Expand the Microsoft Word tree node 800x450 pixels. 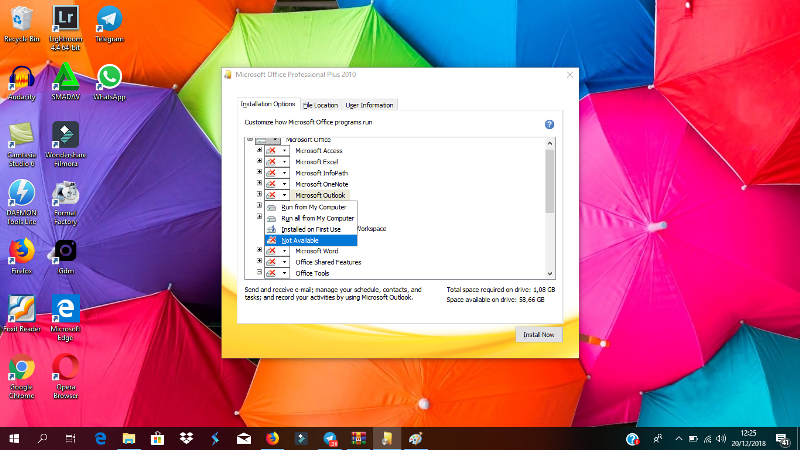tap(259, 250)
